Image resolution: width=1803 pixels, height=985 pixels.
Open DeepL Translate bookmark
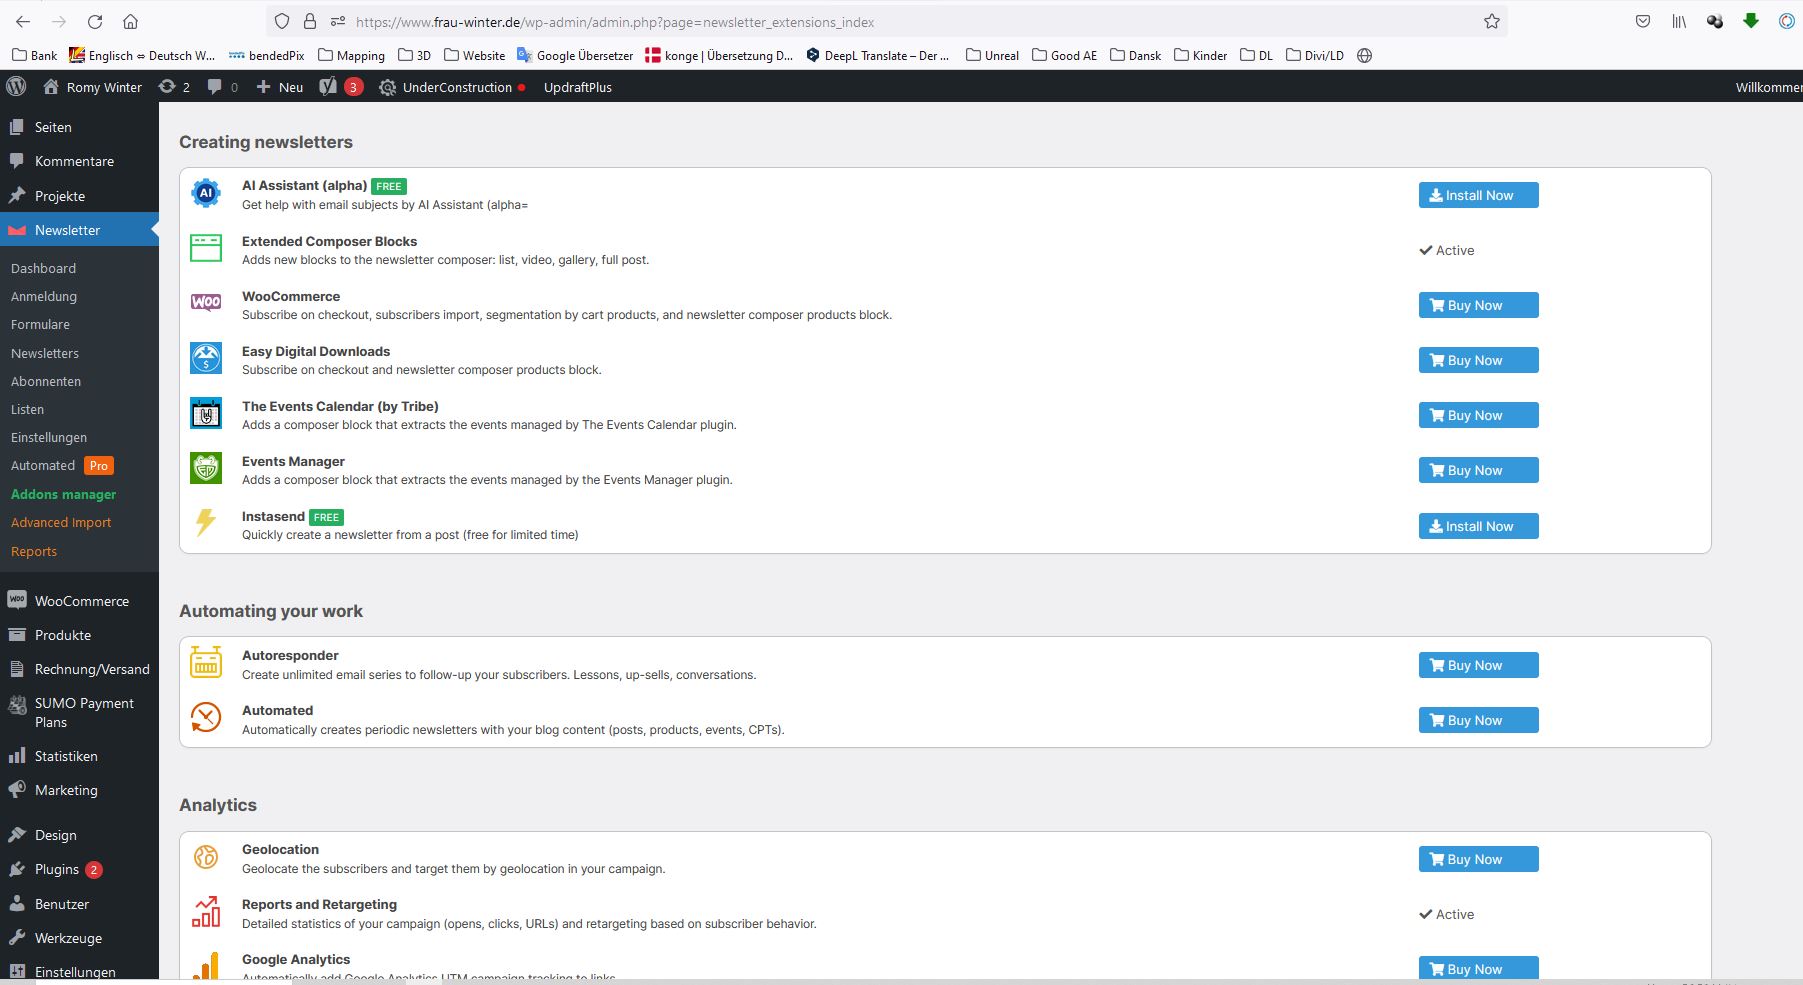point(877,56)
